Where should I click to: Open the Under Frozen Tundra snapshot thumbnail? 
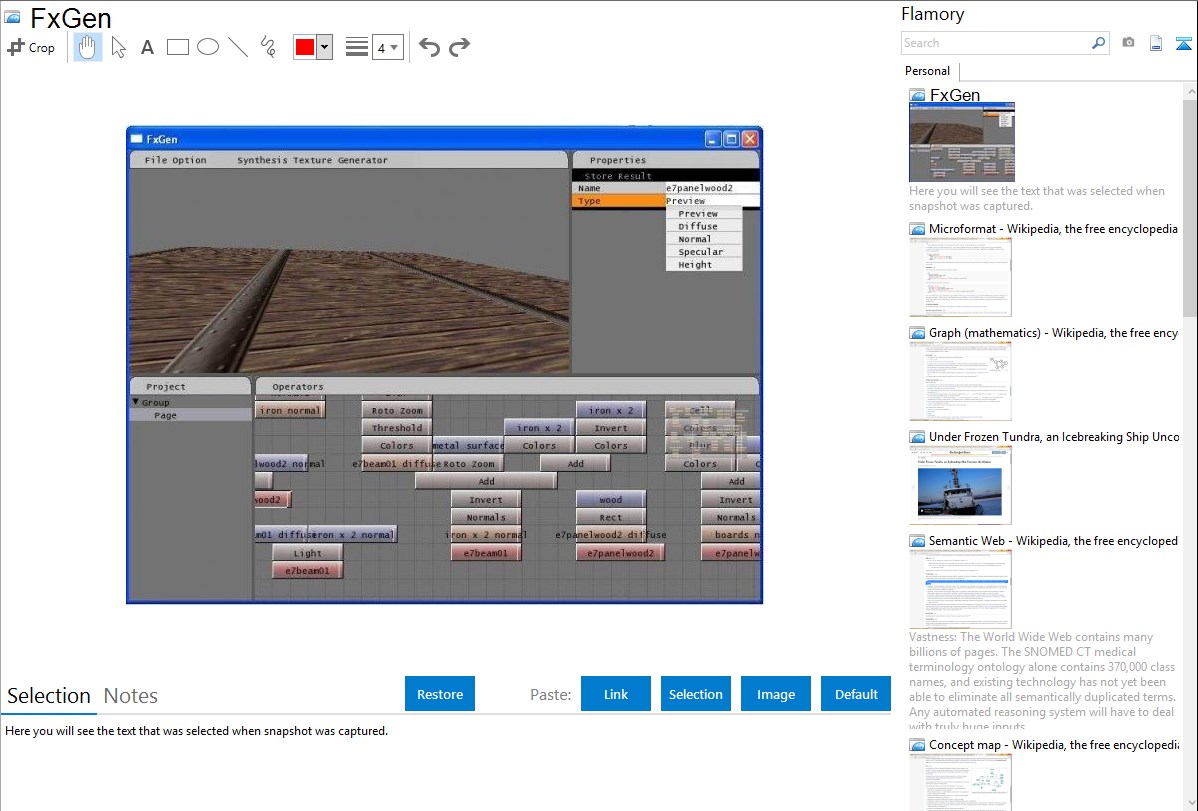coord(960,485)
